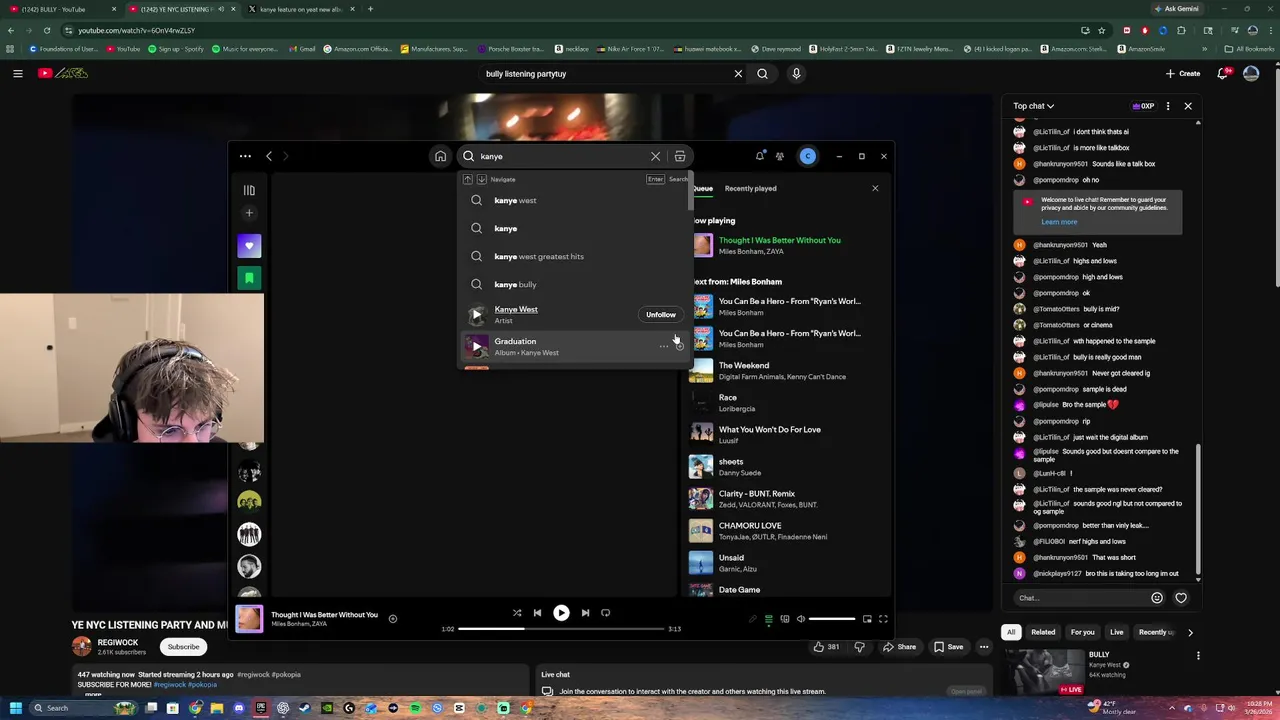Go to Spotify Home icon

click(440, 156)
